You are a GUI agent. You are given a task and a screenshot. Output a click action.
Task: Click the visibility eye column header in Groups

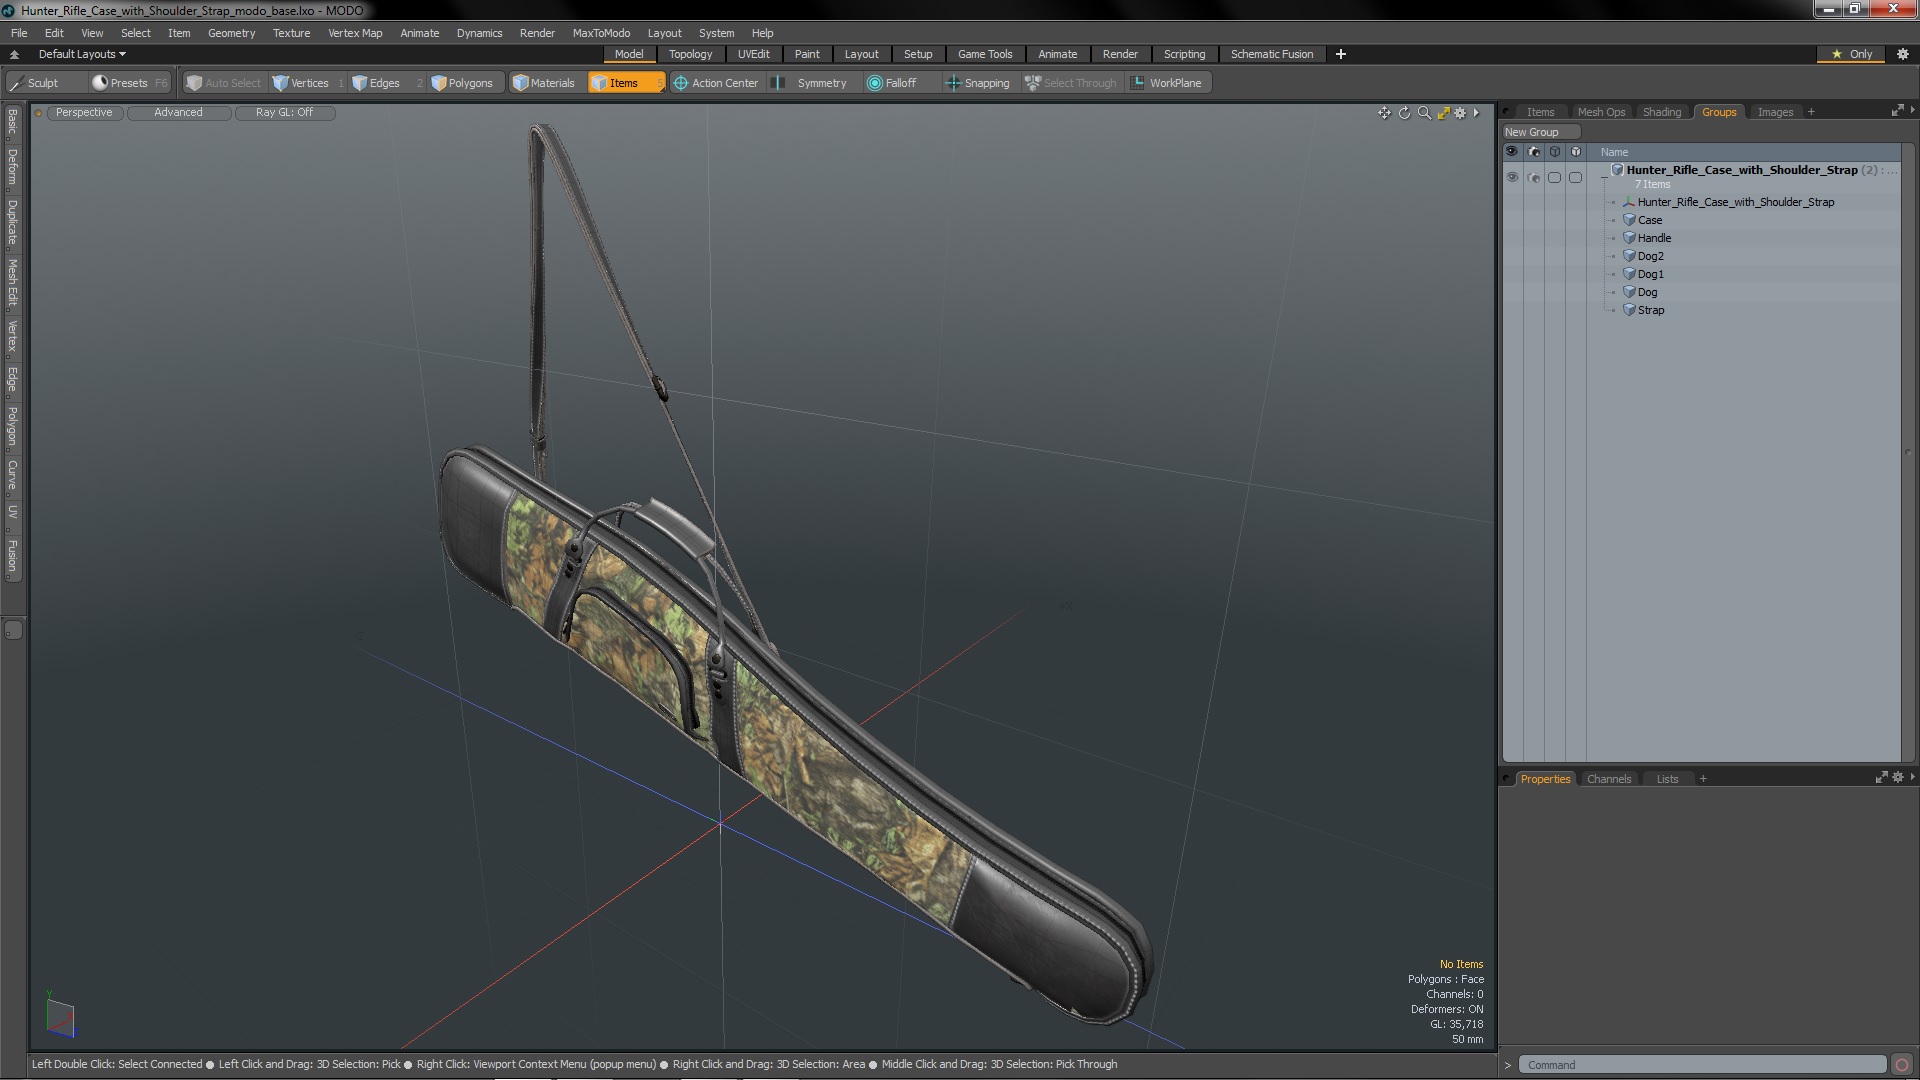coord(1512,152)
